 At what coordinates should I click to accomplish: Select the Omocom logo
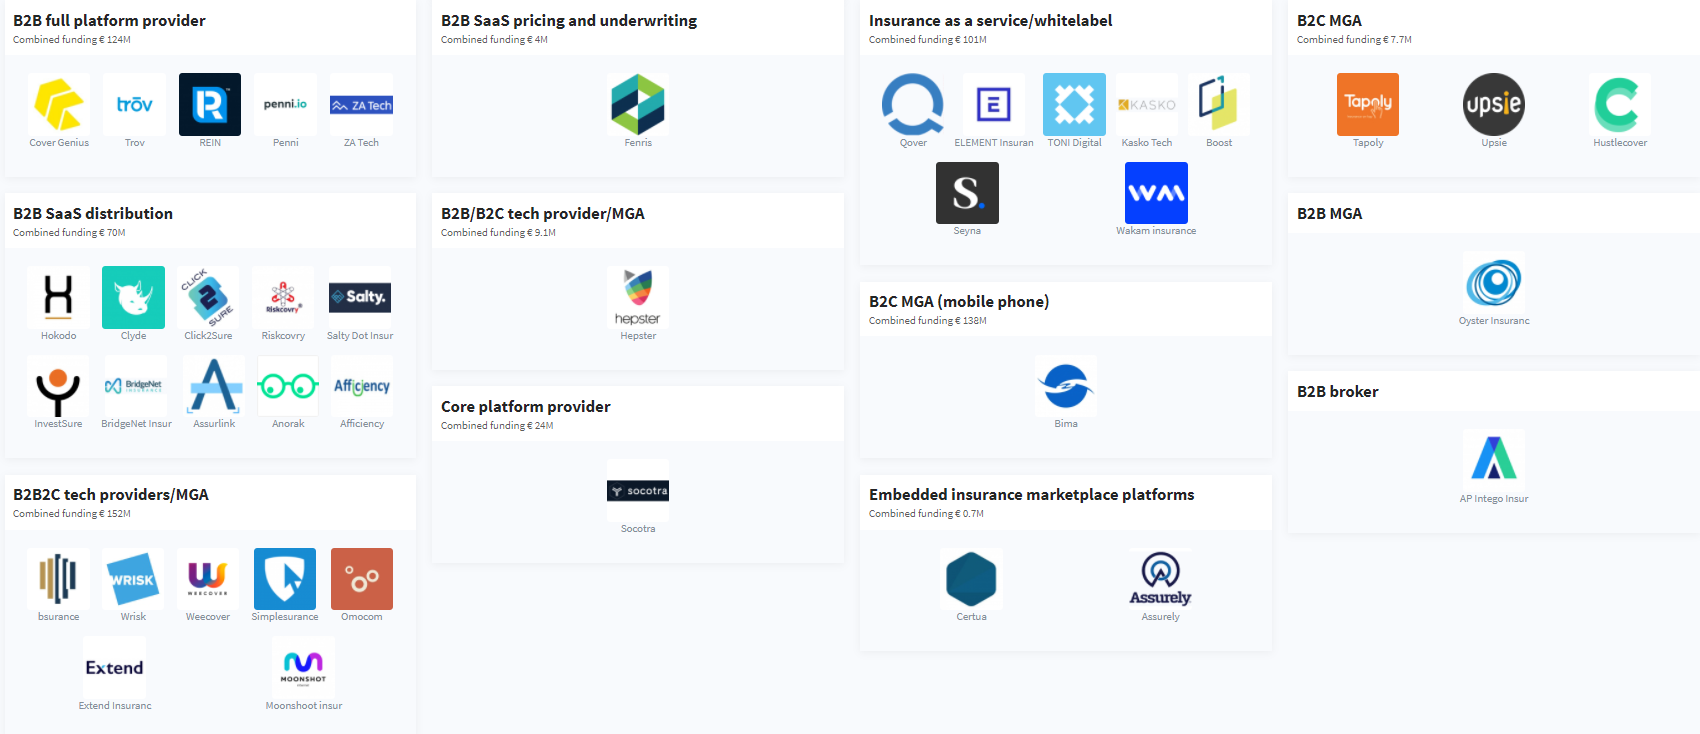(362, 579)
